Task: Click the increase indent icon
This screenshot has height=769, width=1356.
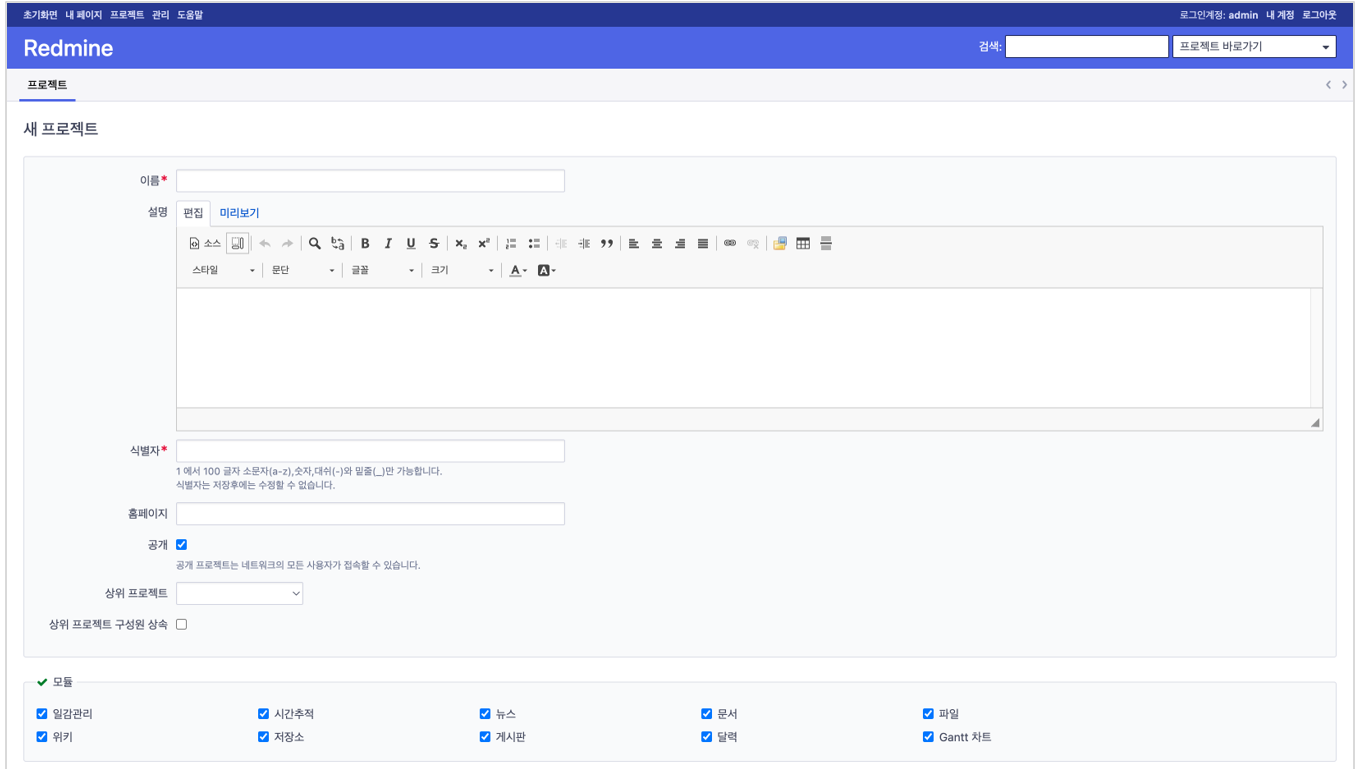Action: (x=584, y=243)
